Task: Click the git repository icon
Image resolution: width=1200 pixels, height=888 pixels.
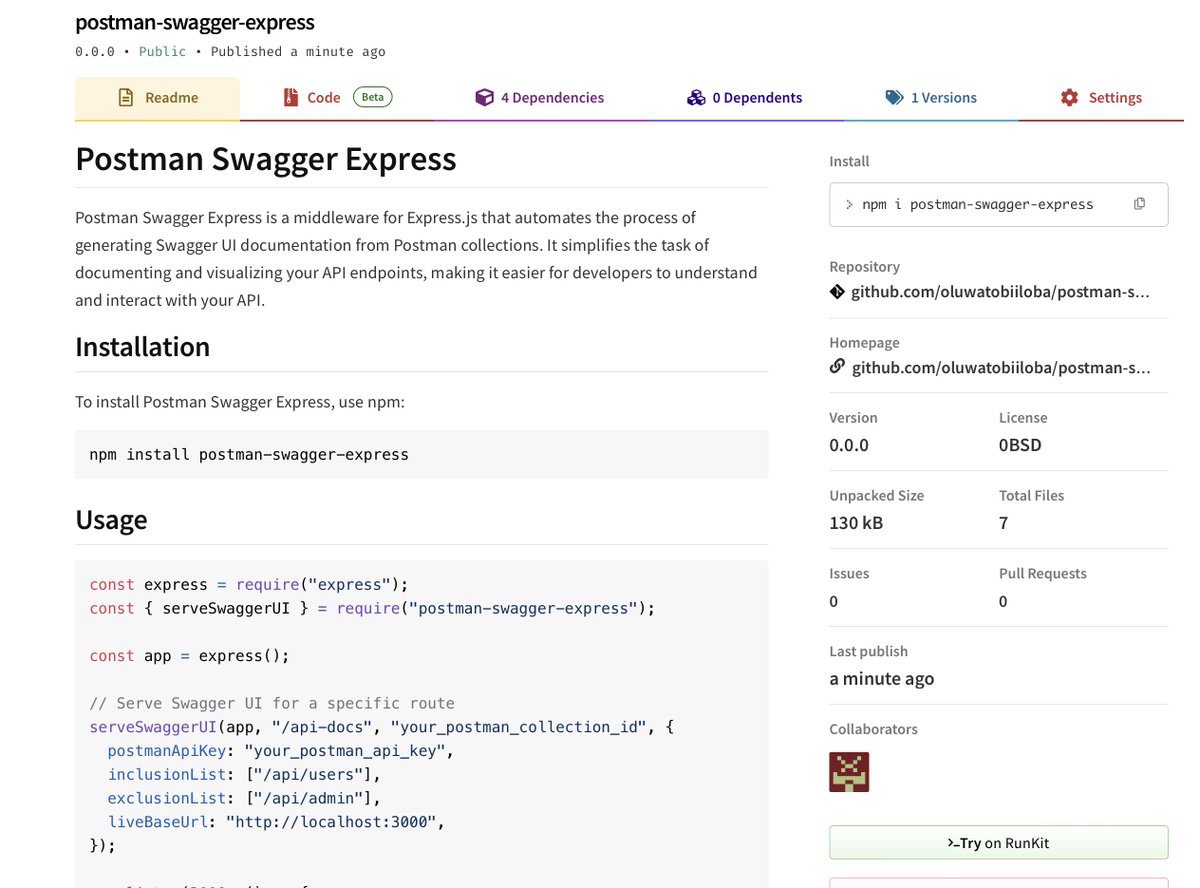Action: (x=837, y=292)
